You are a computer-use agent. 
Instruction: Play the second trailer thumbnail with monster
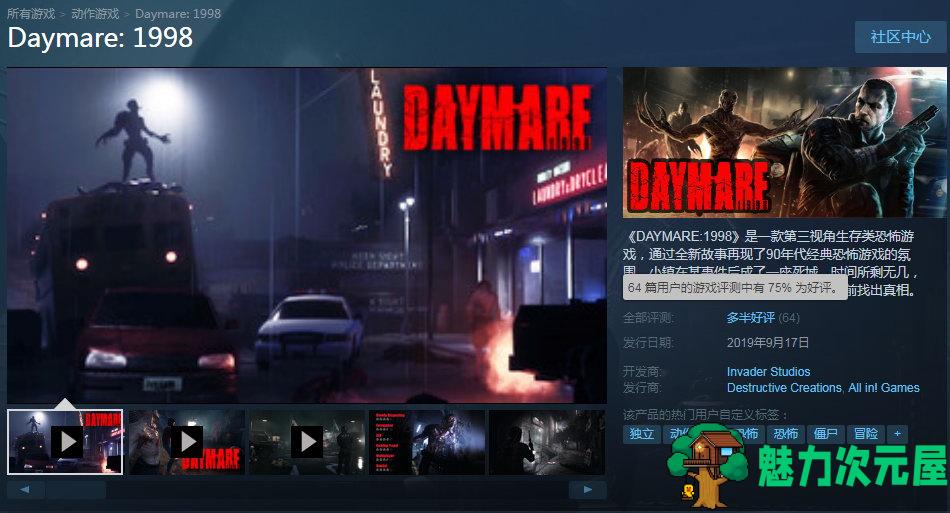coord(187,442)
